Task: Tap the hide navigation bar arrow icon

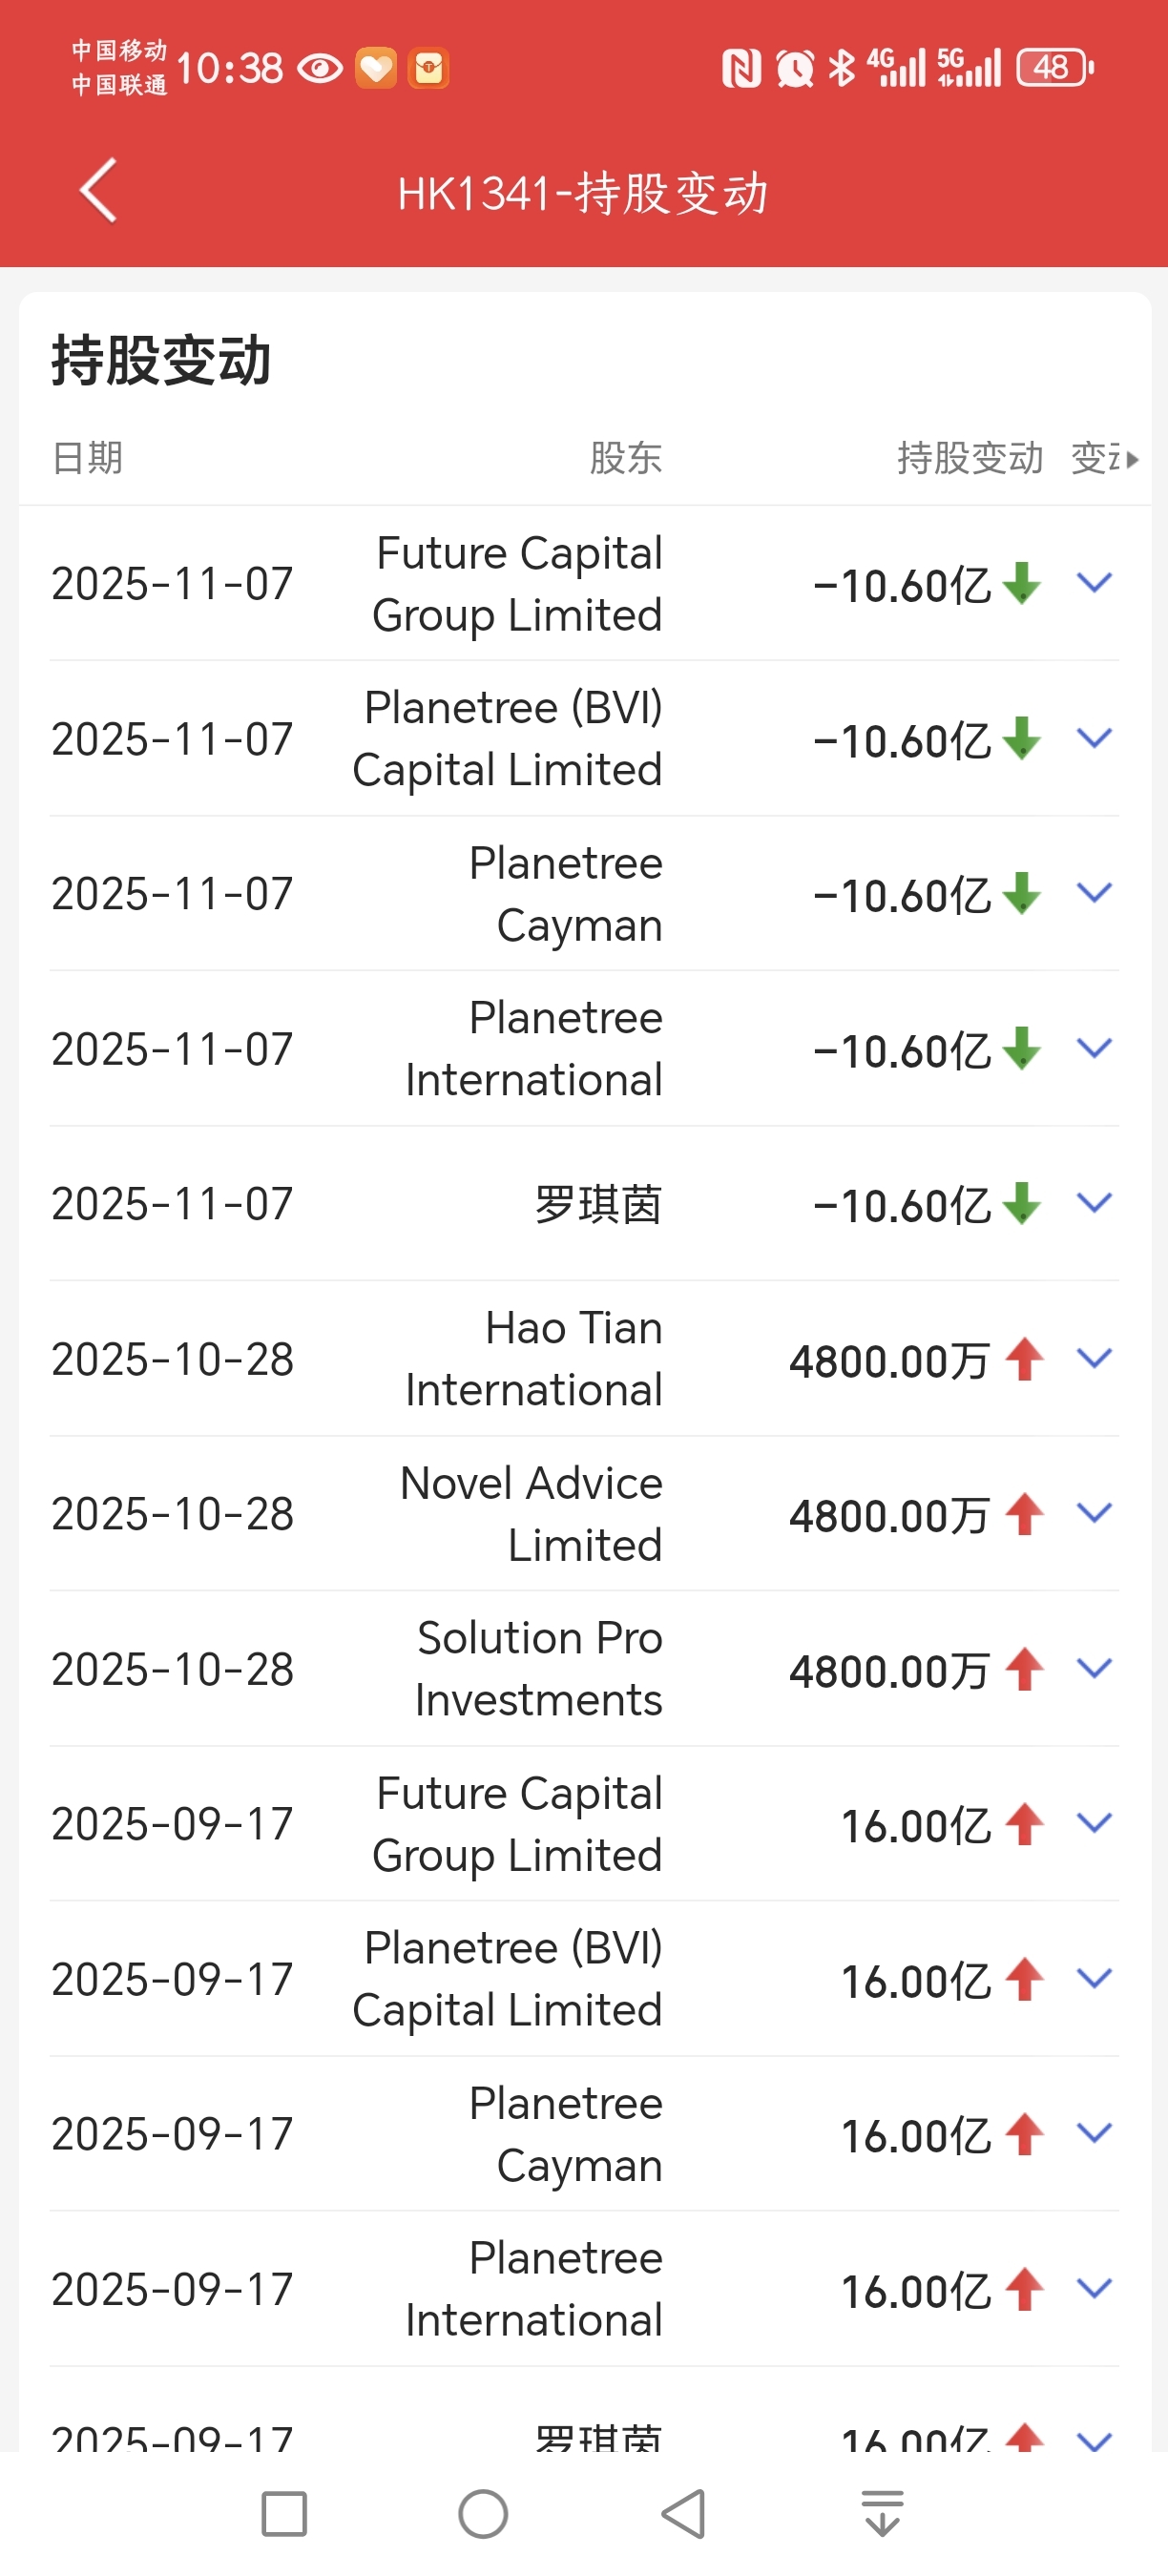Action: pos(881,2512)
